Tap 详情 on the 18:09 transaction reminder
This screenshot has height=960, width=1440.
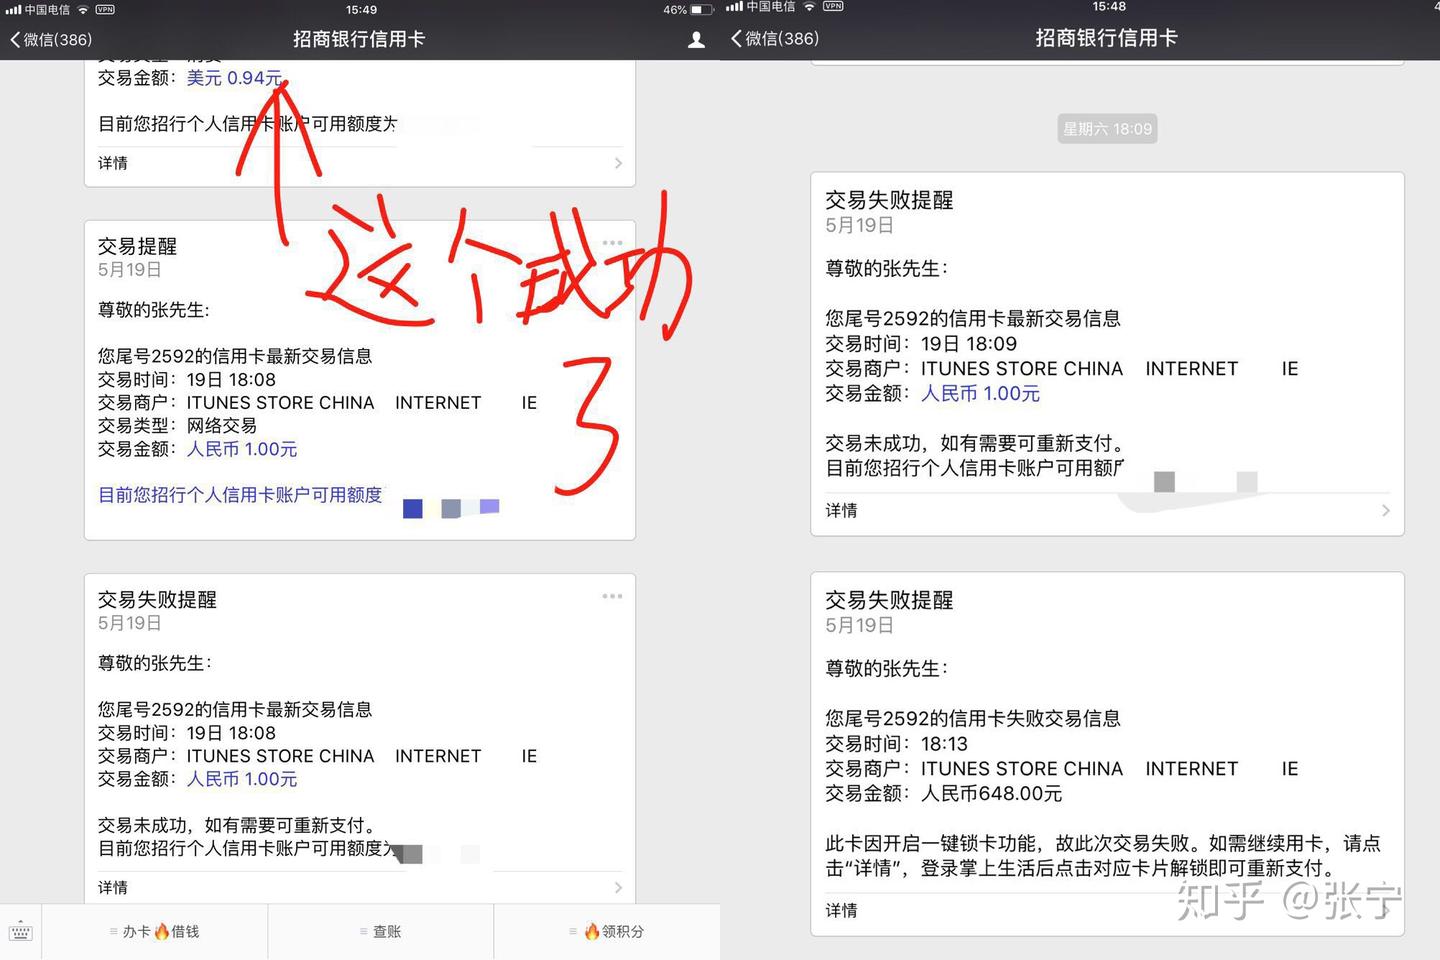[x=841, y=510]
